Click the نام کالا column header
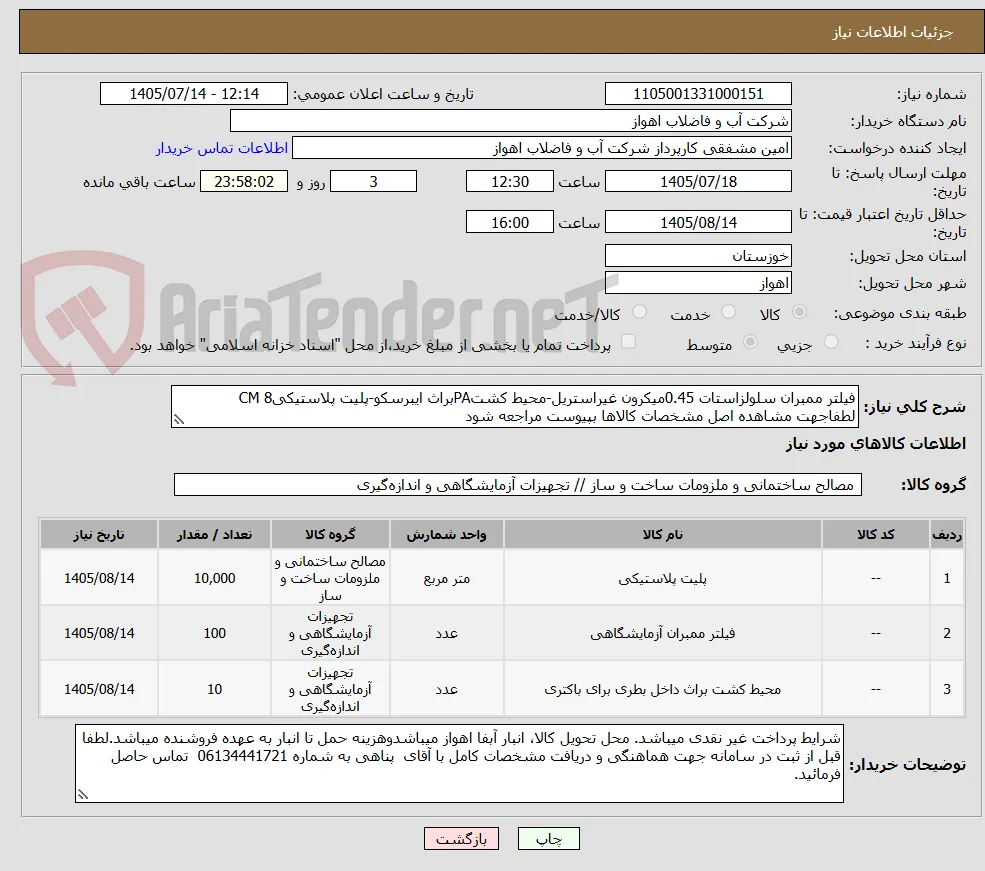Image resolution: width=985 pixels, height=871 pixels. (x=663, y=534)
